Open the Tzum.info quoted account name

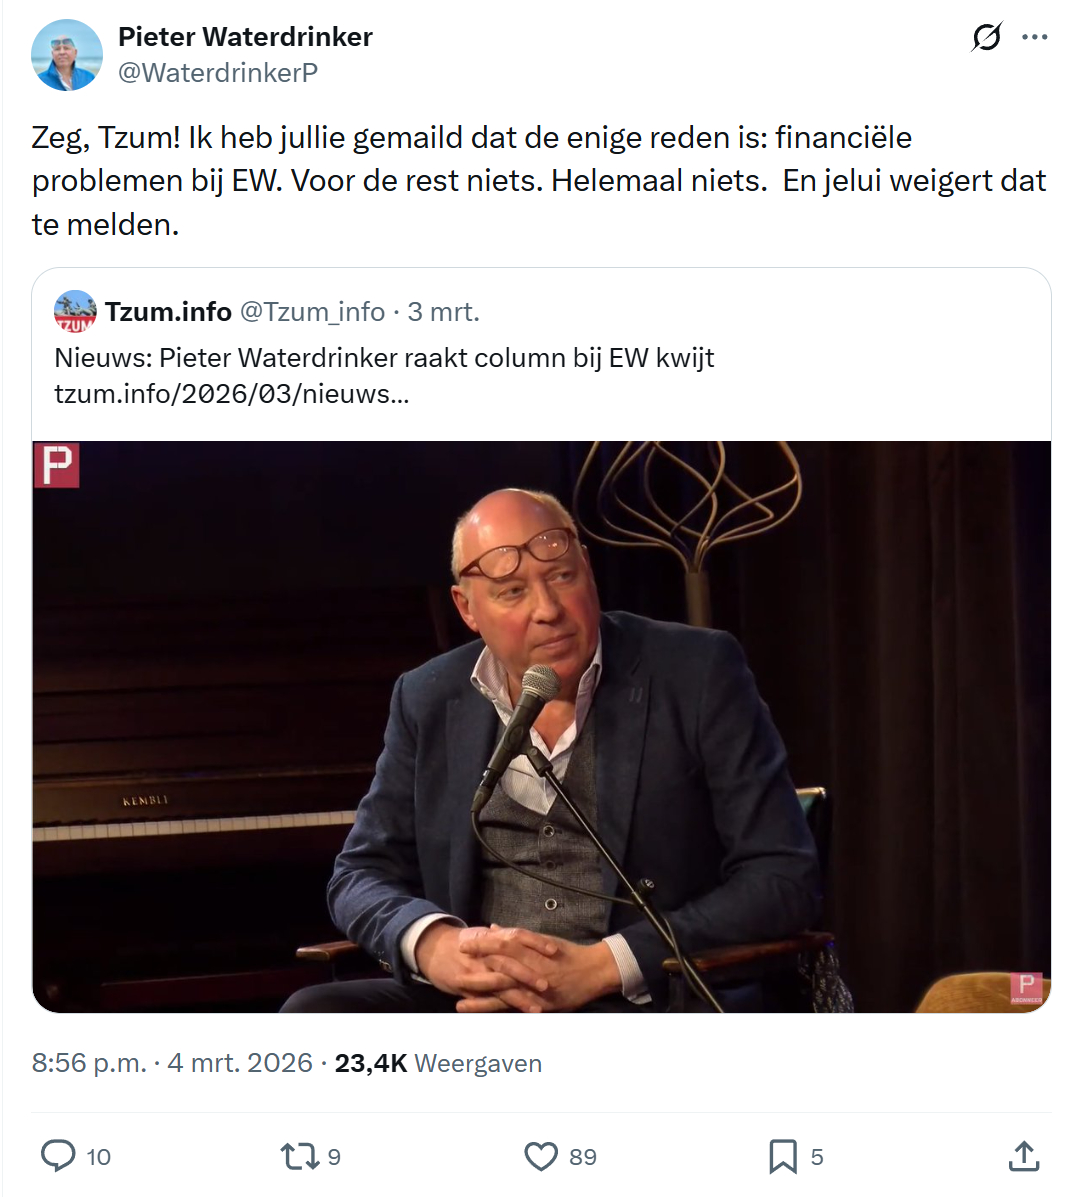(168, 311)
